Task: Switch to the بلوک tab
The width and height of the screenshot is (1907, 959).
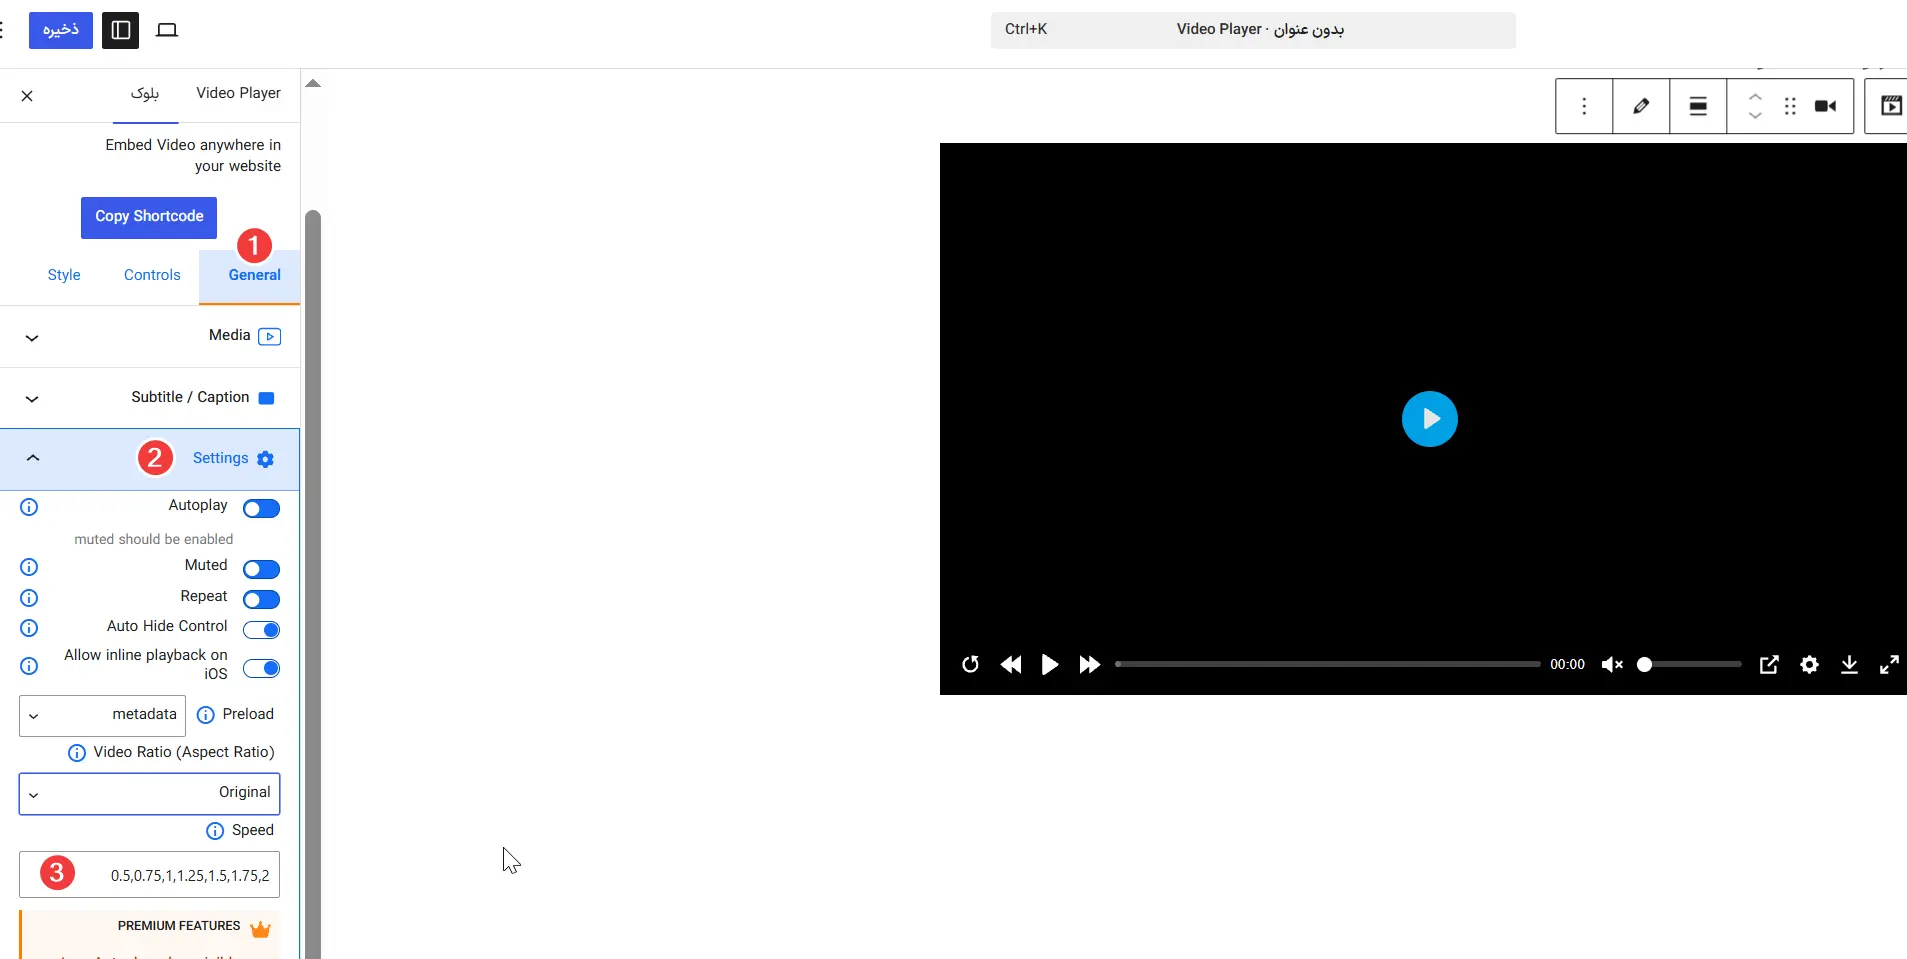Action: coord(145,93)
